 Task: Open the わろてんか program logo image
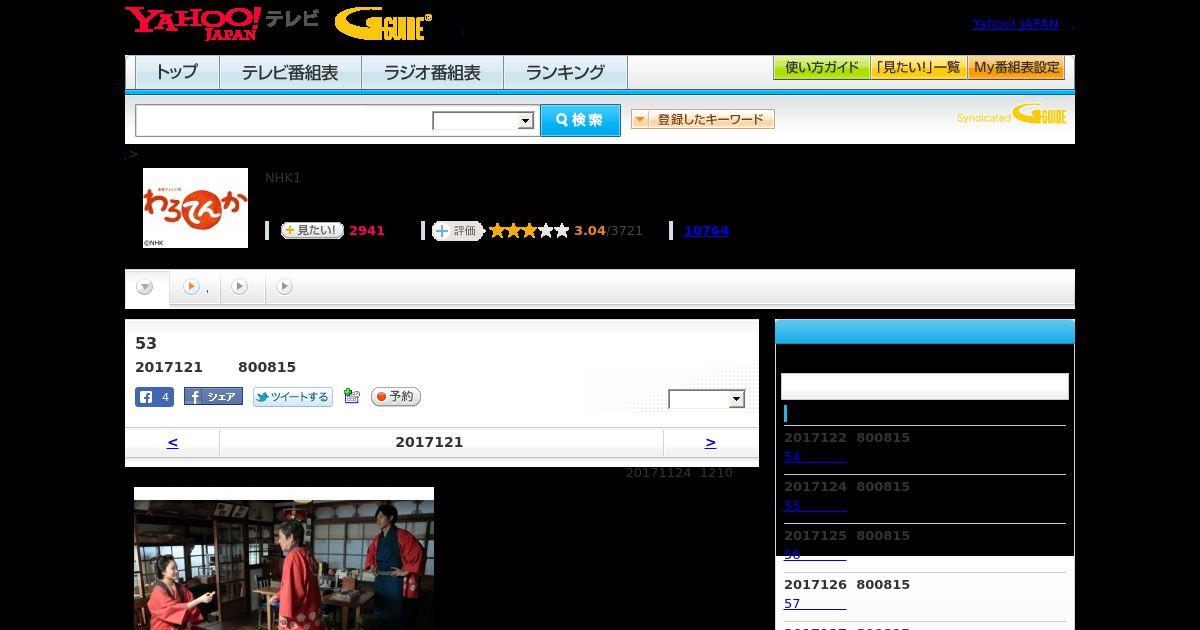[195, 207]
